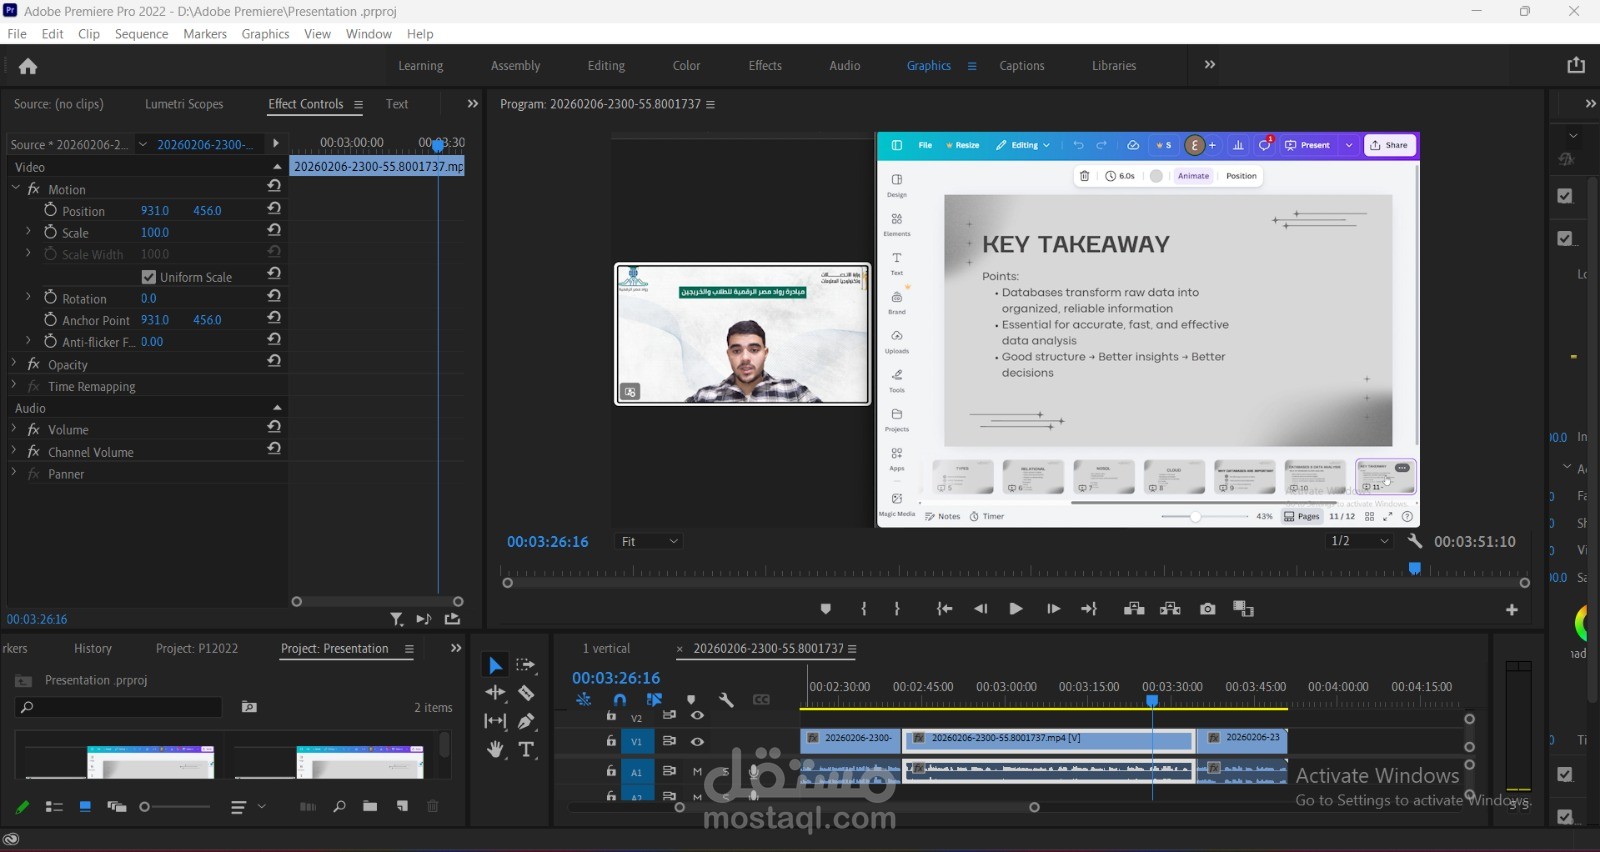
Task: Uncheck the Uniform Scale checkbox
Action: click(x=149, y=277)
